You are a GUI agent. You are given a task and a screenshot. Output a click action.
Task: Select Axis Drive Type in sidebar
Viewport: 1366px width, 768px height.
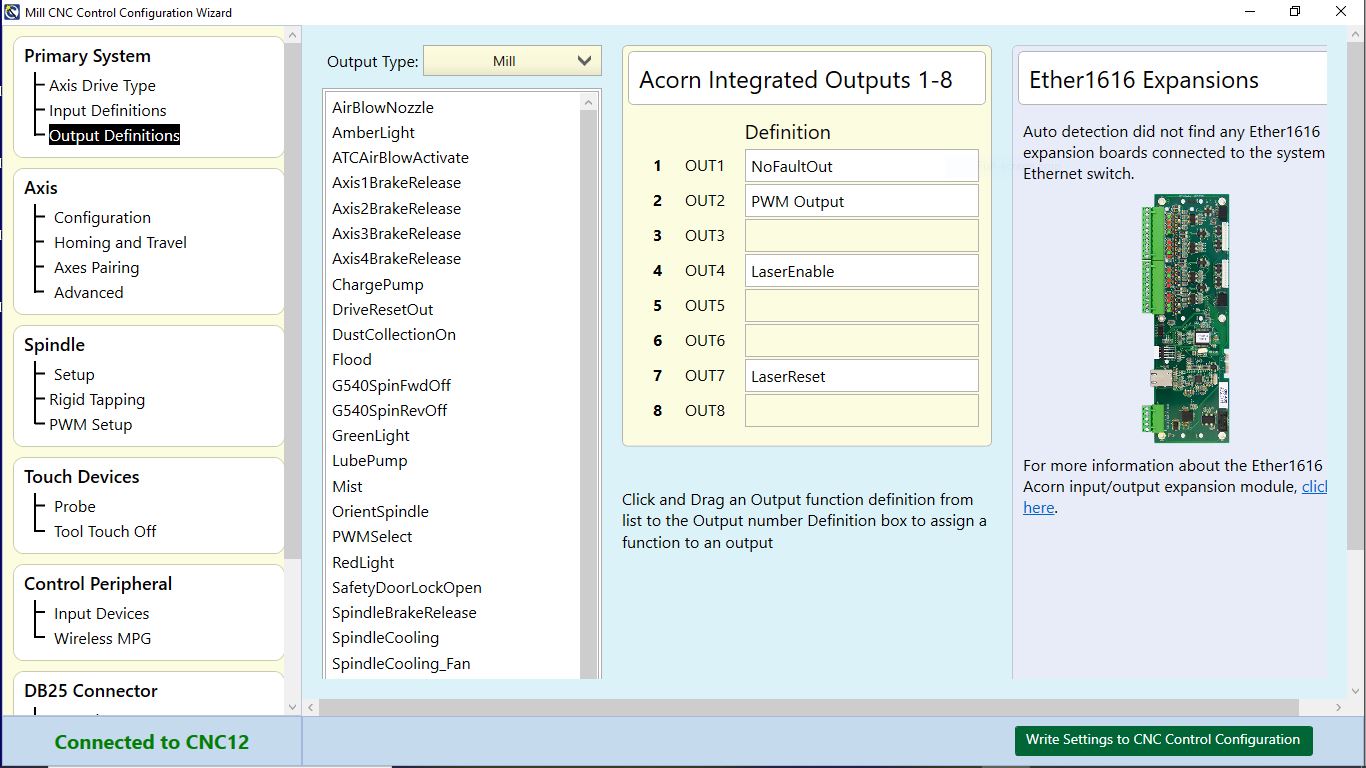tap(102, 85)
